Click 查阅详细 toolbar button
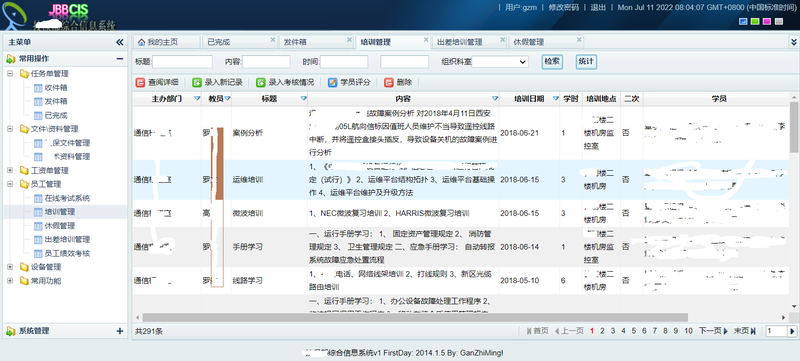 (x=157, y=82)
